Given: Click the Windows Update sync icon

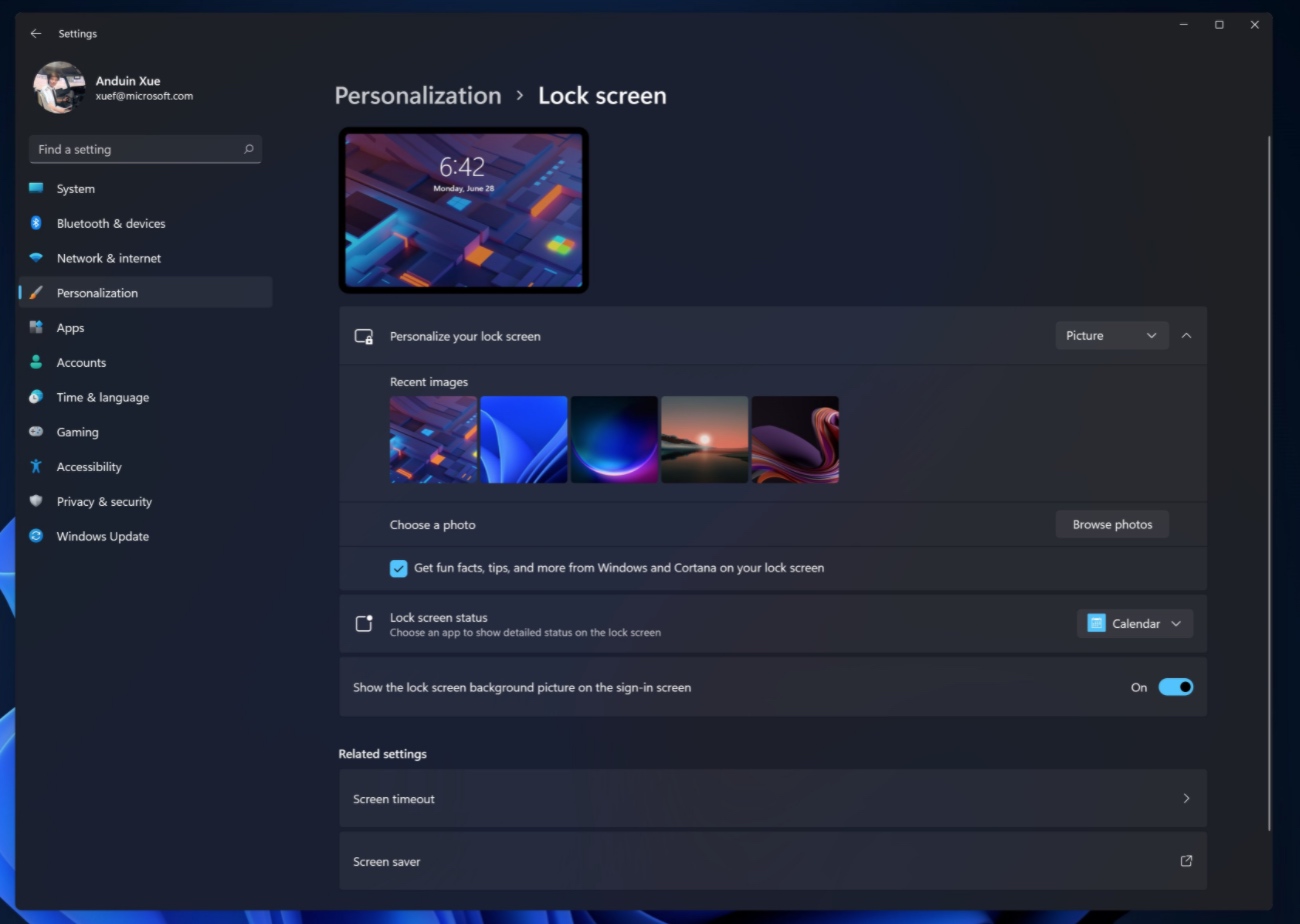Looking at the screenshot, I should click(36, 536).
